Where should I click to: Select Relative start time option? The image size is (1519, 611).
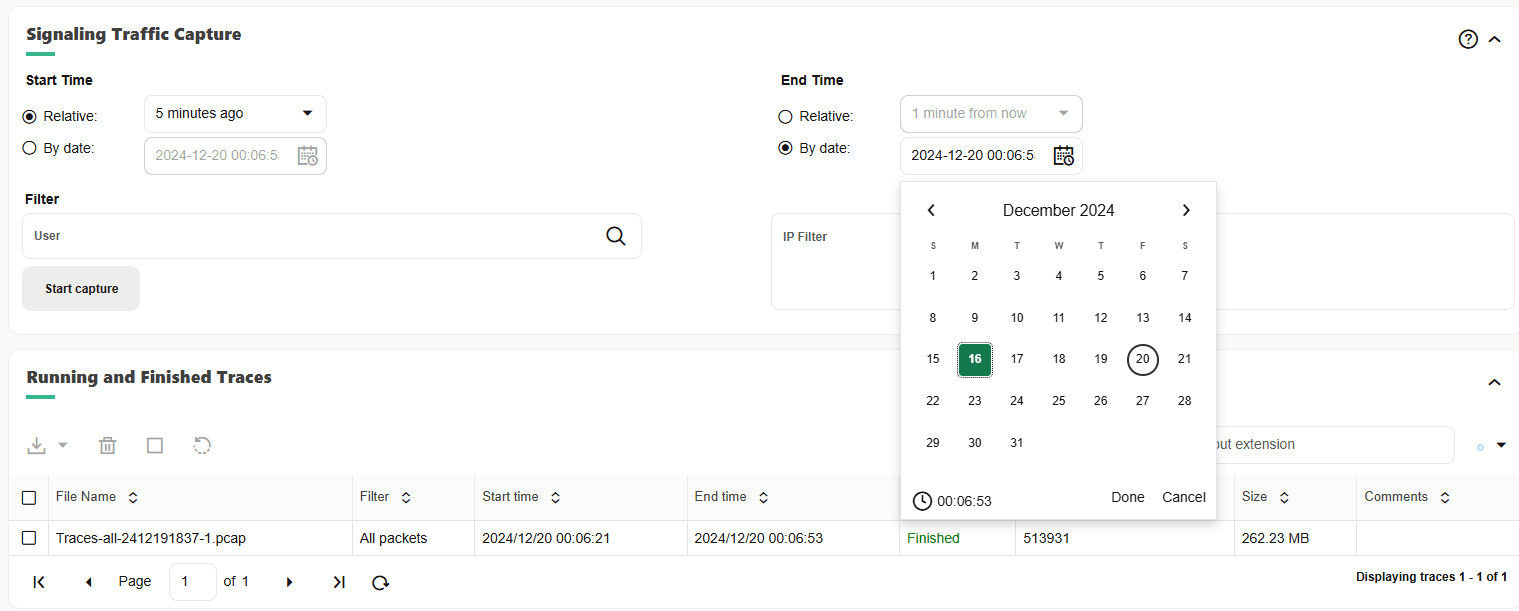(28, 116)
